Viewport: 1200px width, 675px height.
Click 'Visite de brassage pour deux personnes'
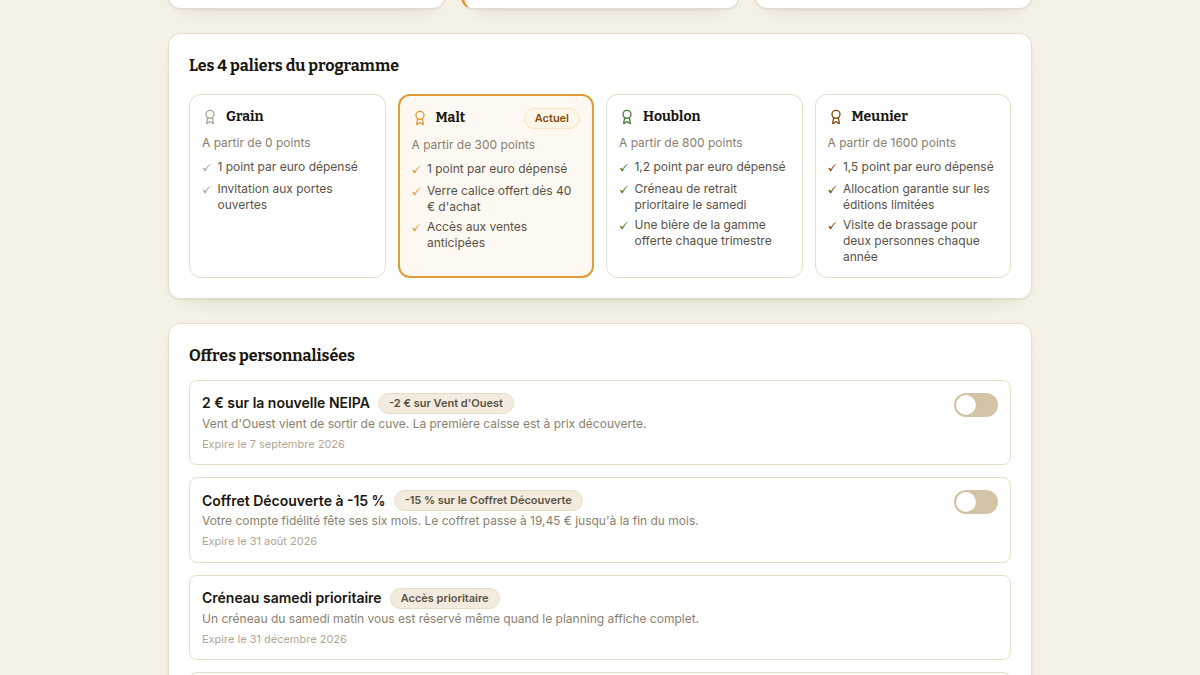click(x=911, y=241)
